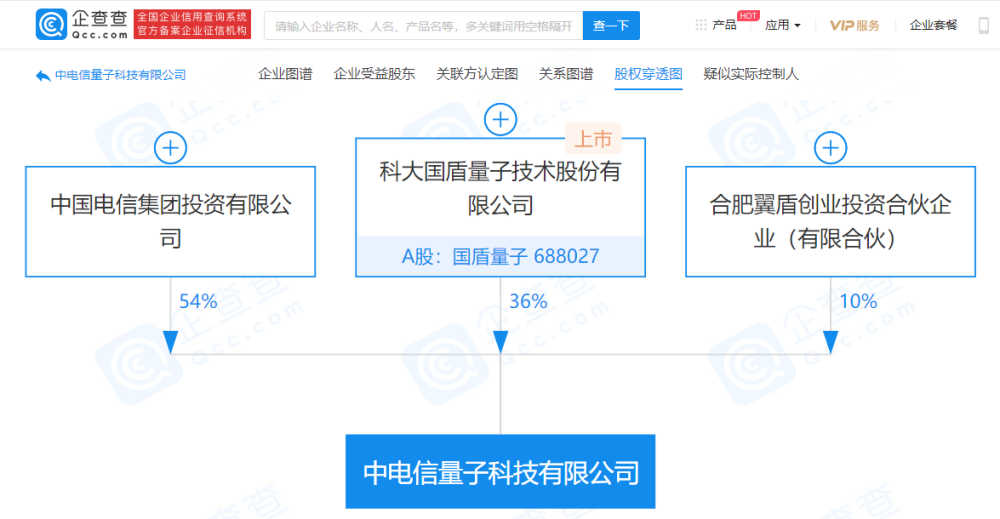Expand plus above 合肥翼盾创业投资合伙企业
The width and height of the screenshot is (1000, 519).
click(830, 148)
